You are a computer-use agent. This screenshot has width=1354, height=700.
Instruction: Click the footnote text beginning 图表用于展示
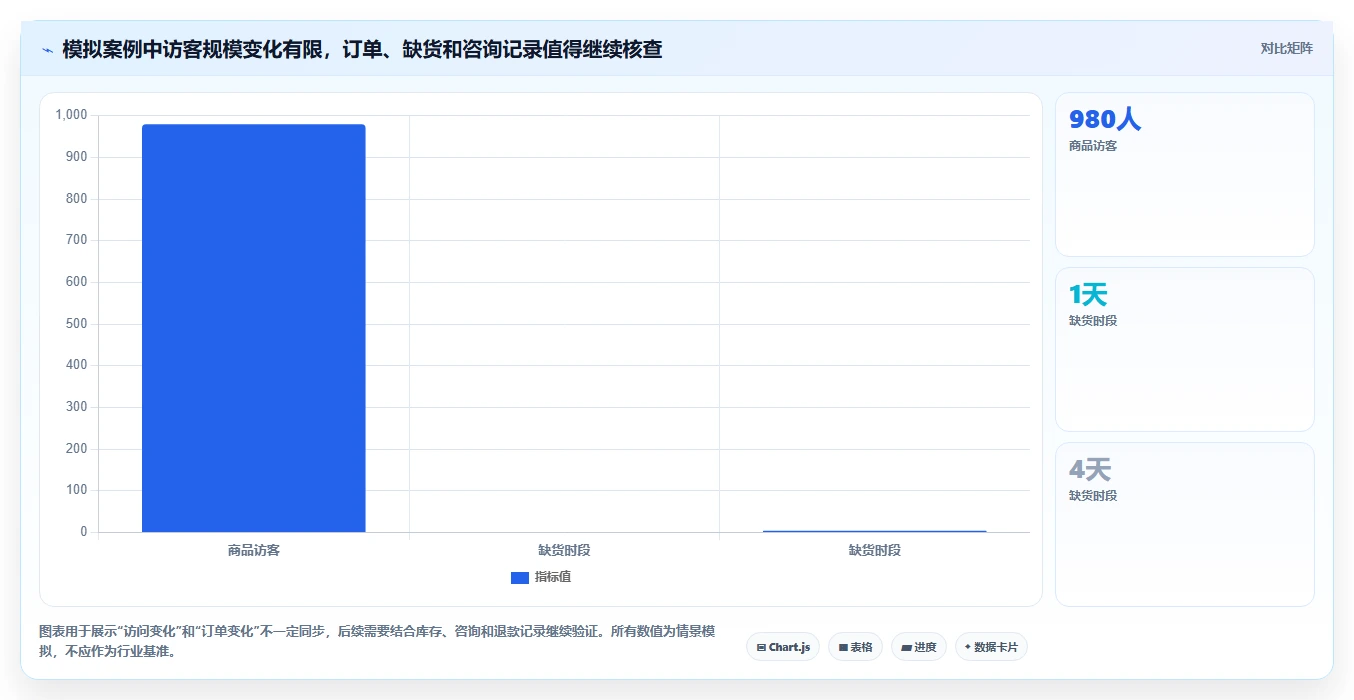click(377, 641)
